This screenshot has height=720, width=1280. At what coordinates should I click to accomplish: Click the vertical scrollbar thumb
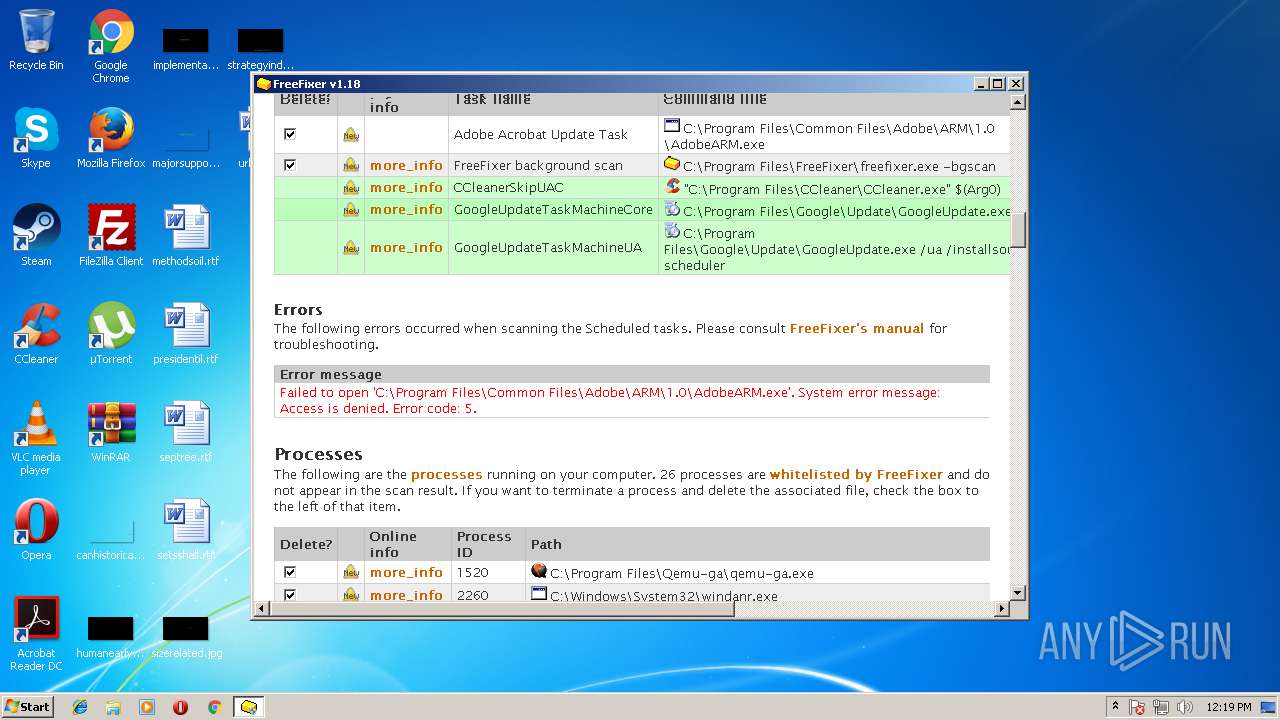click(1018, 229)
